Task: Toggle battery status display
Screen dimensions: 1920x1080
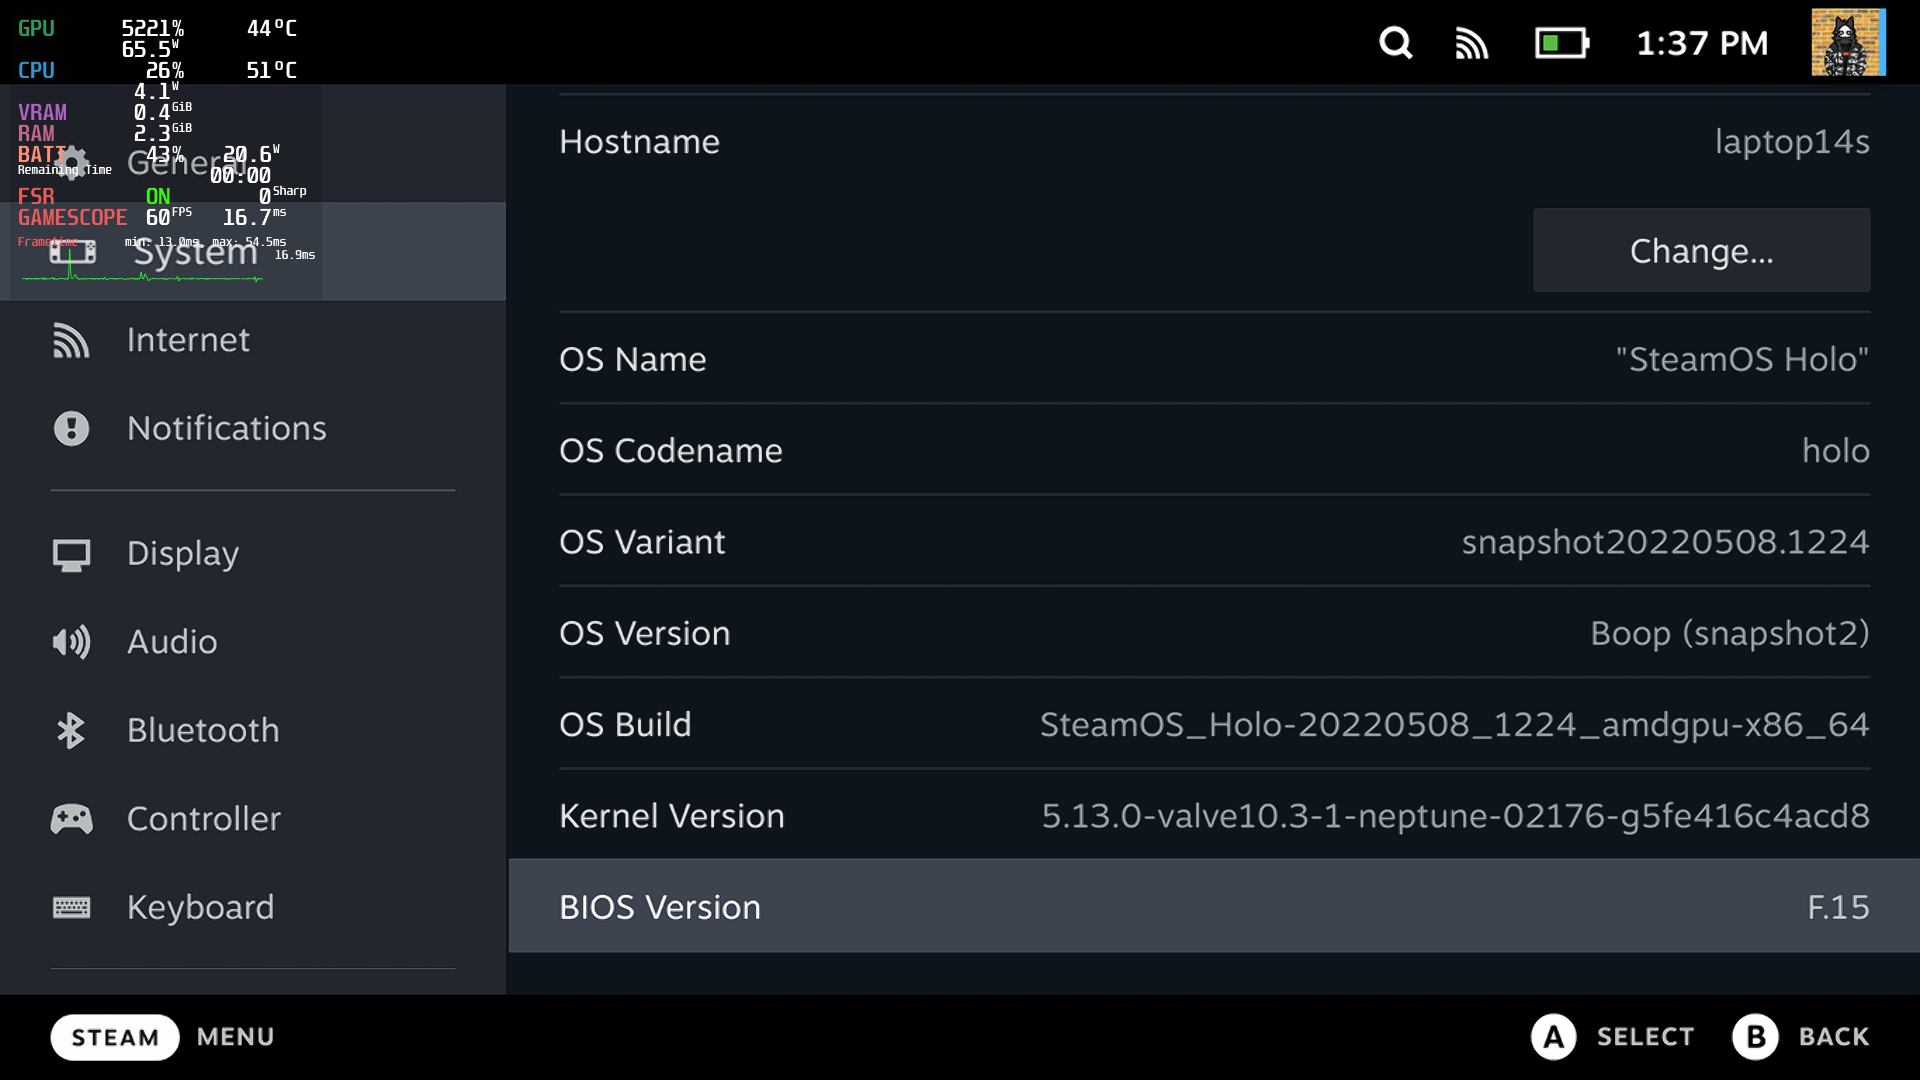Action: pos(1560,42)
